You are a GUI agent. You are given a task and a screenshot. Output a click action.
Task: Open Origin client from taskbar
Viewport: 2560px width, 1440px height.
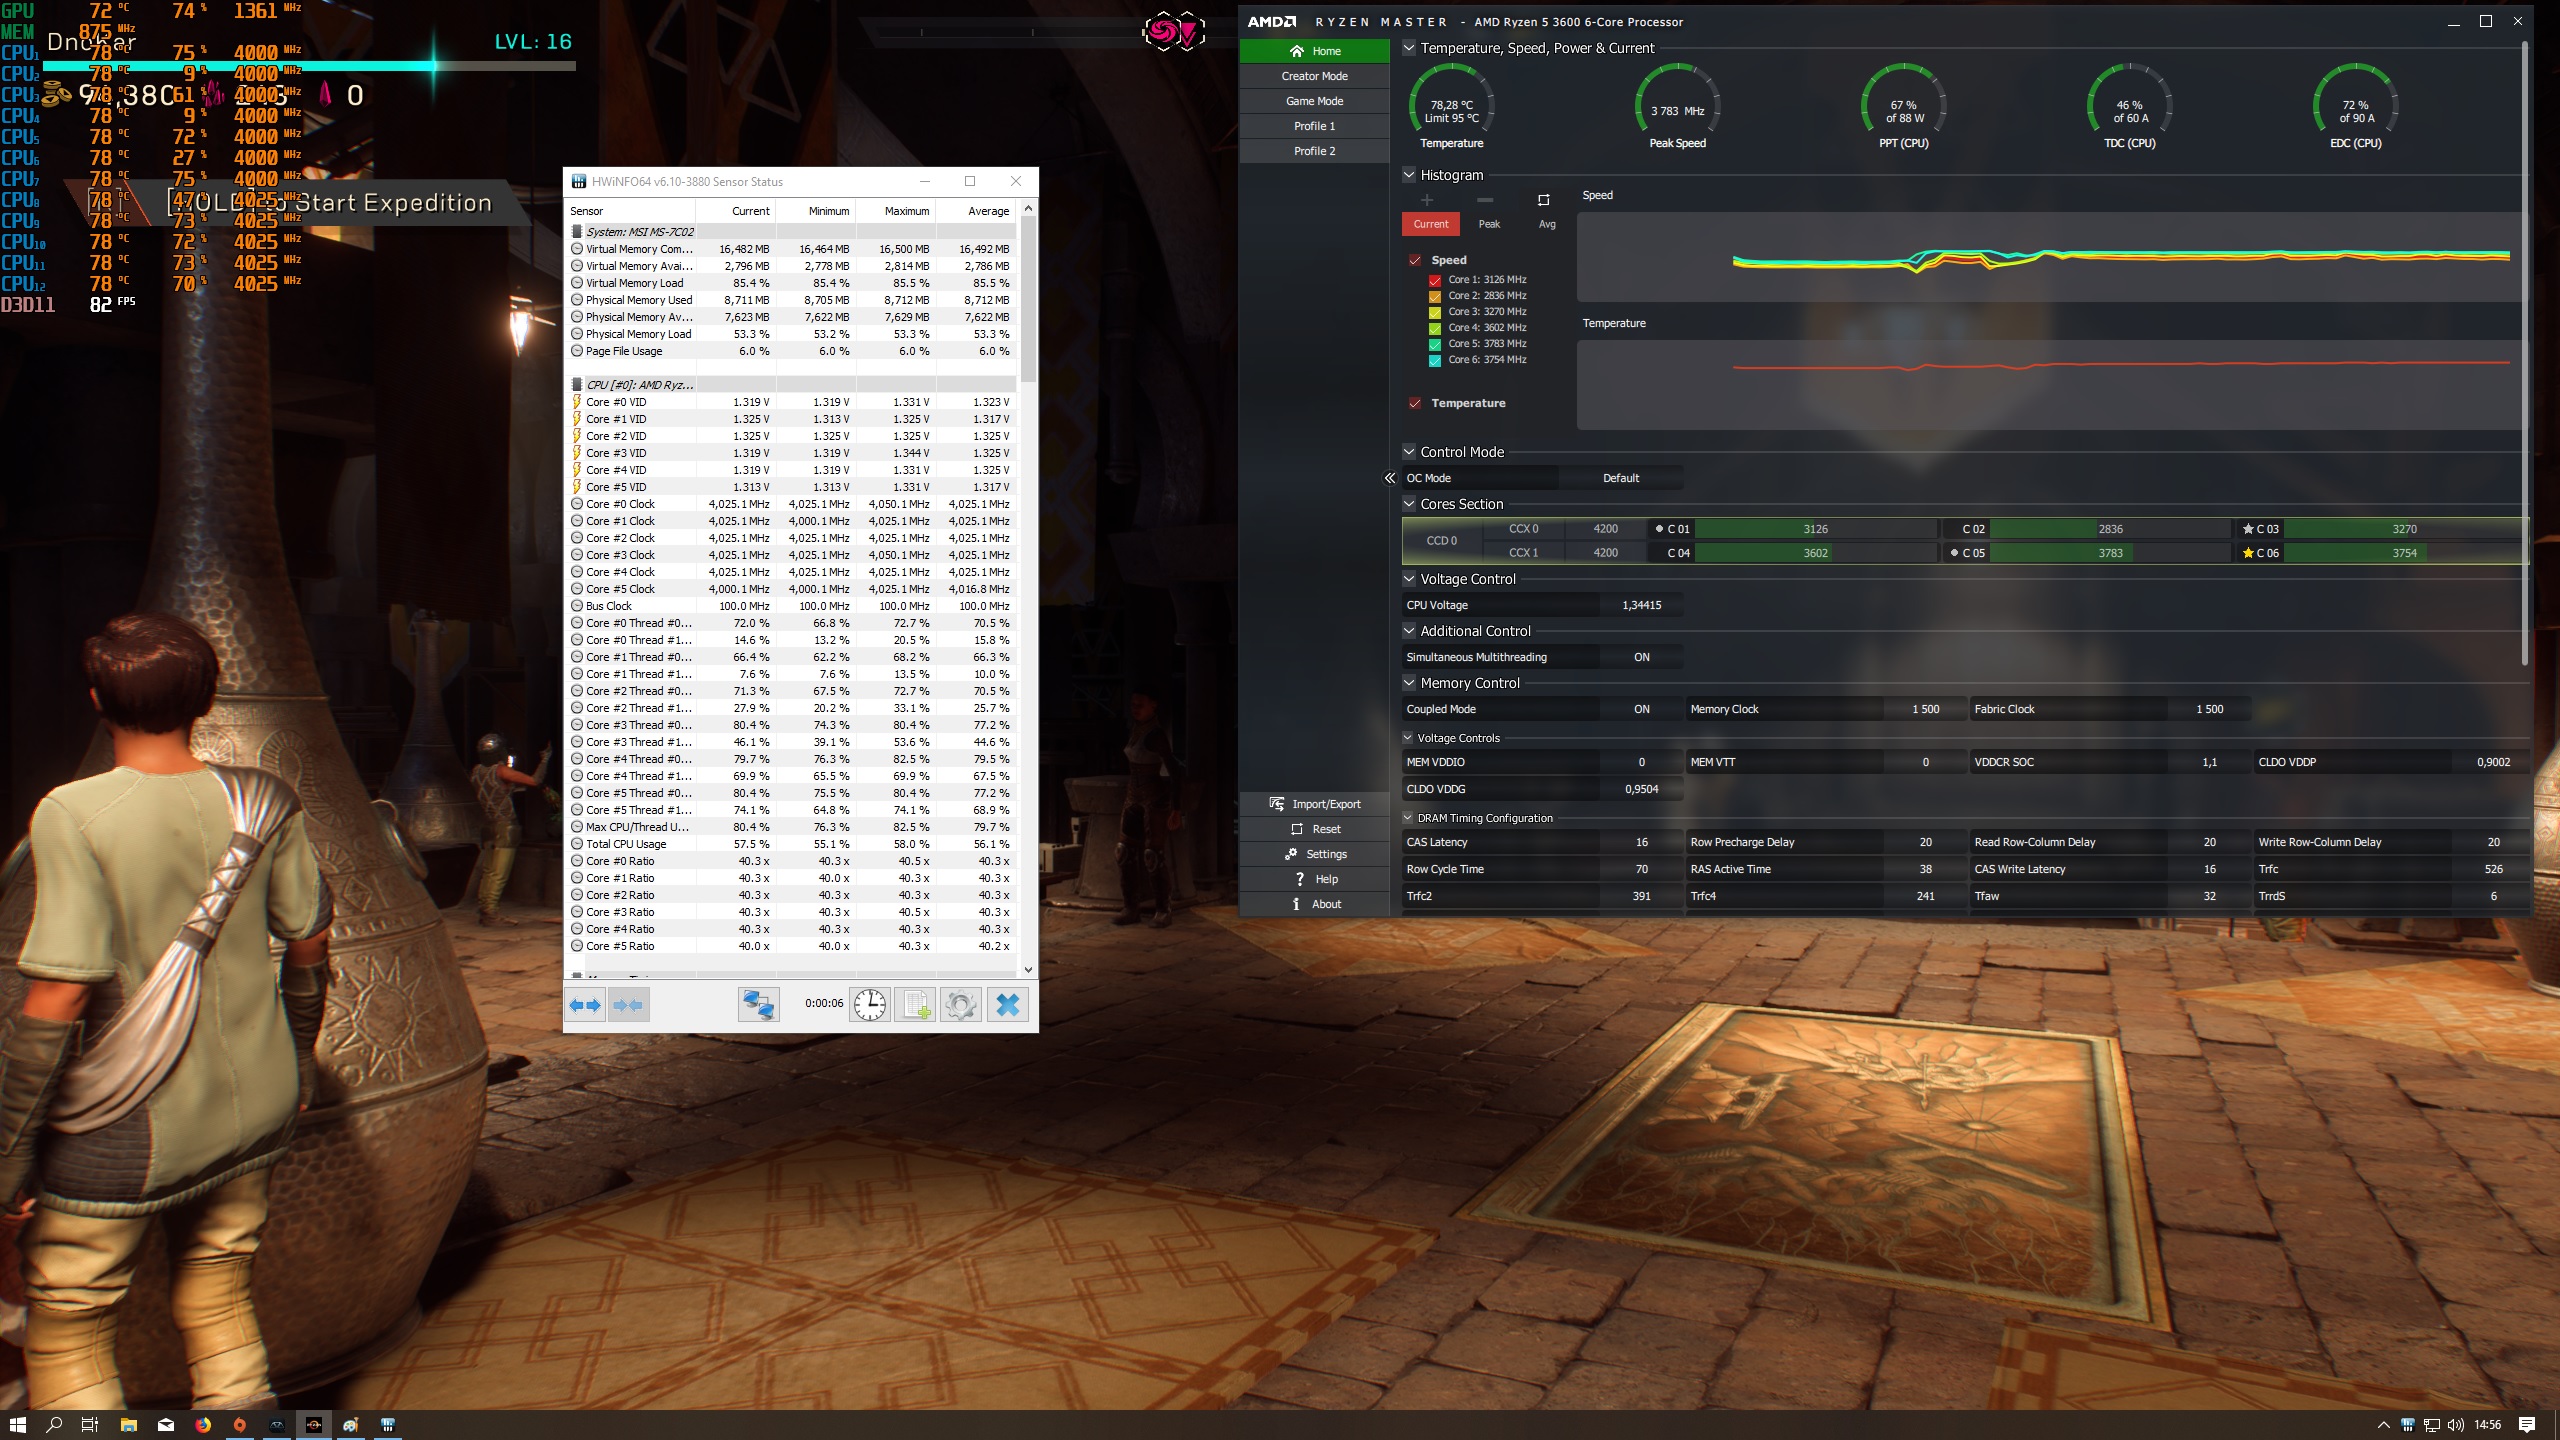240,1425
